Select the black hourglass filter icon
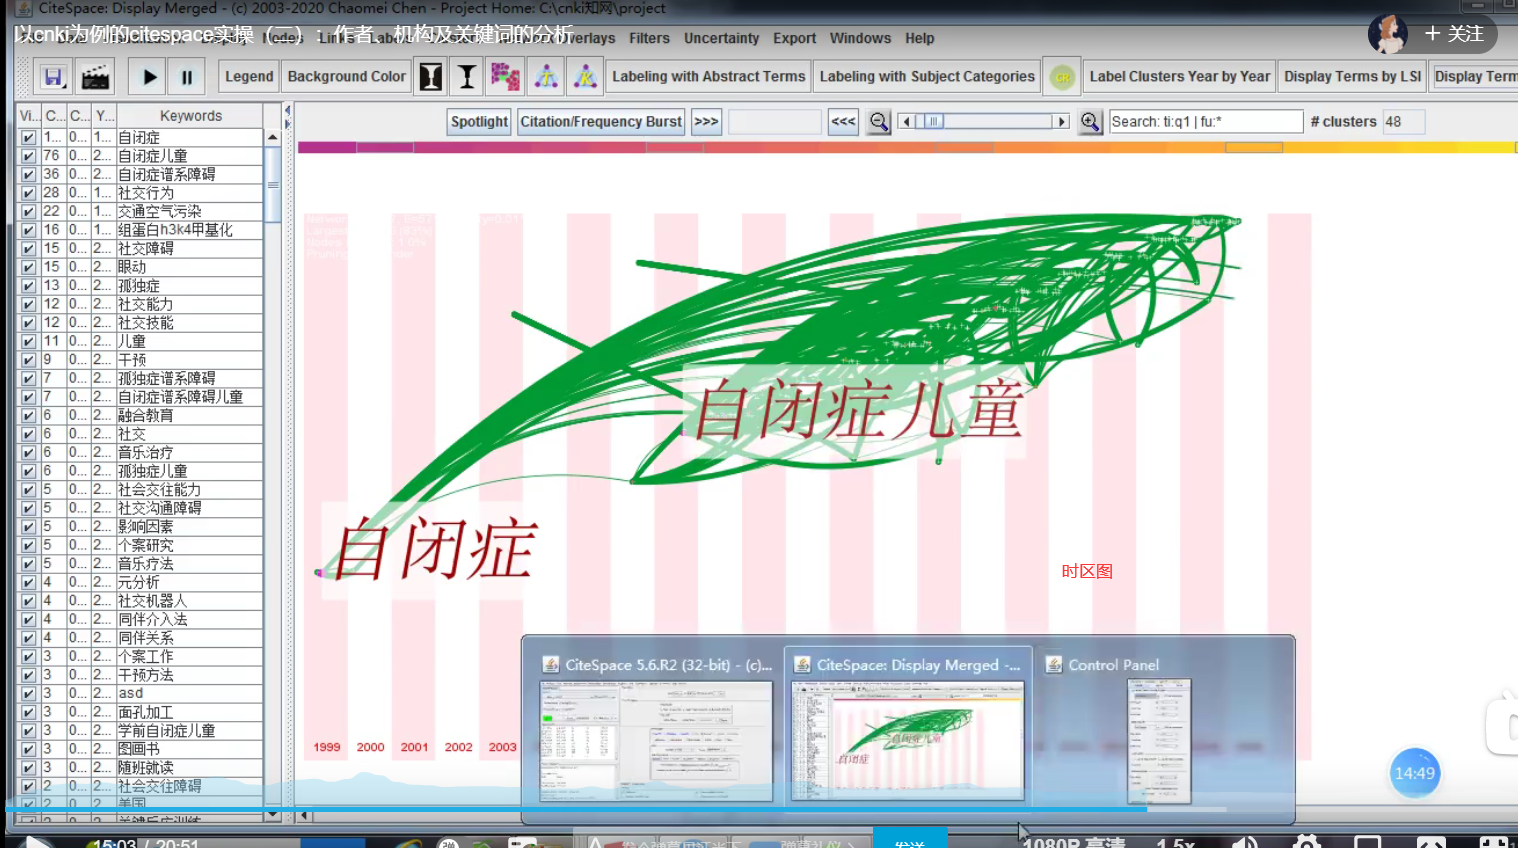Screen dimensions: 1518x848 pyautogui.click(x=431, y=76)
